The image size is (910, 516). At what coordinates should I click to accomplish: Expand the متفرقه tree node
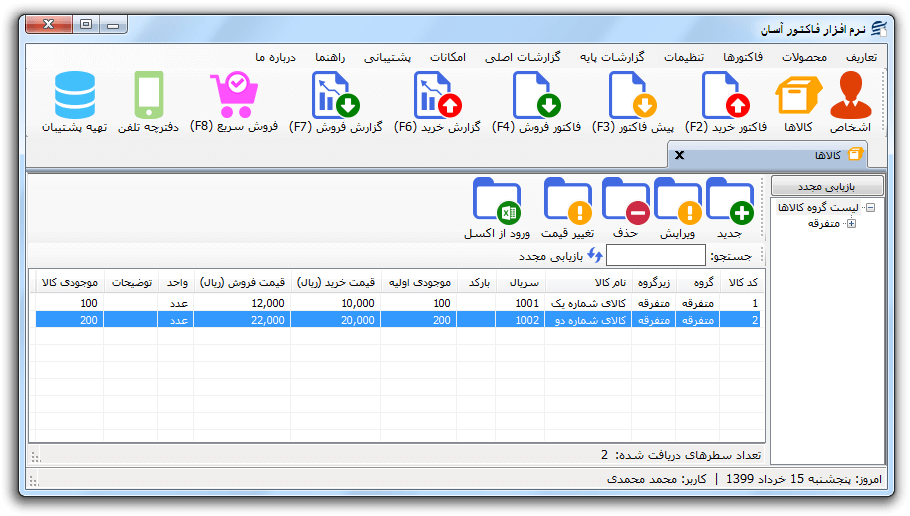tap(851, 223)
